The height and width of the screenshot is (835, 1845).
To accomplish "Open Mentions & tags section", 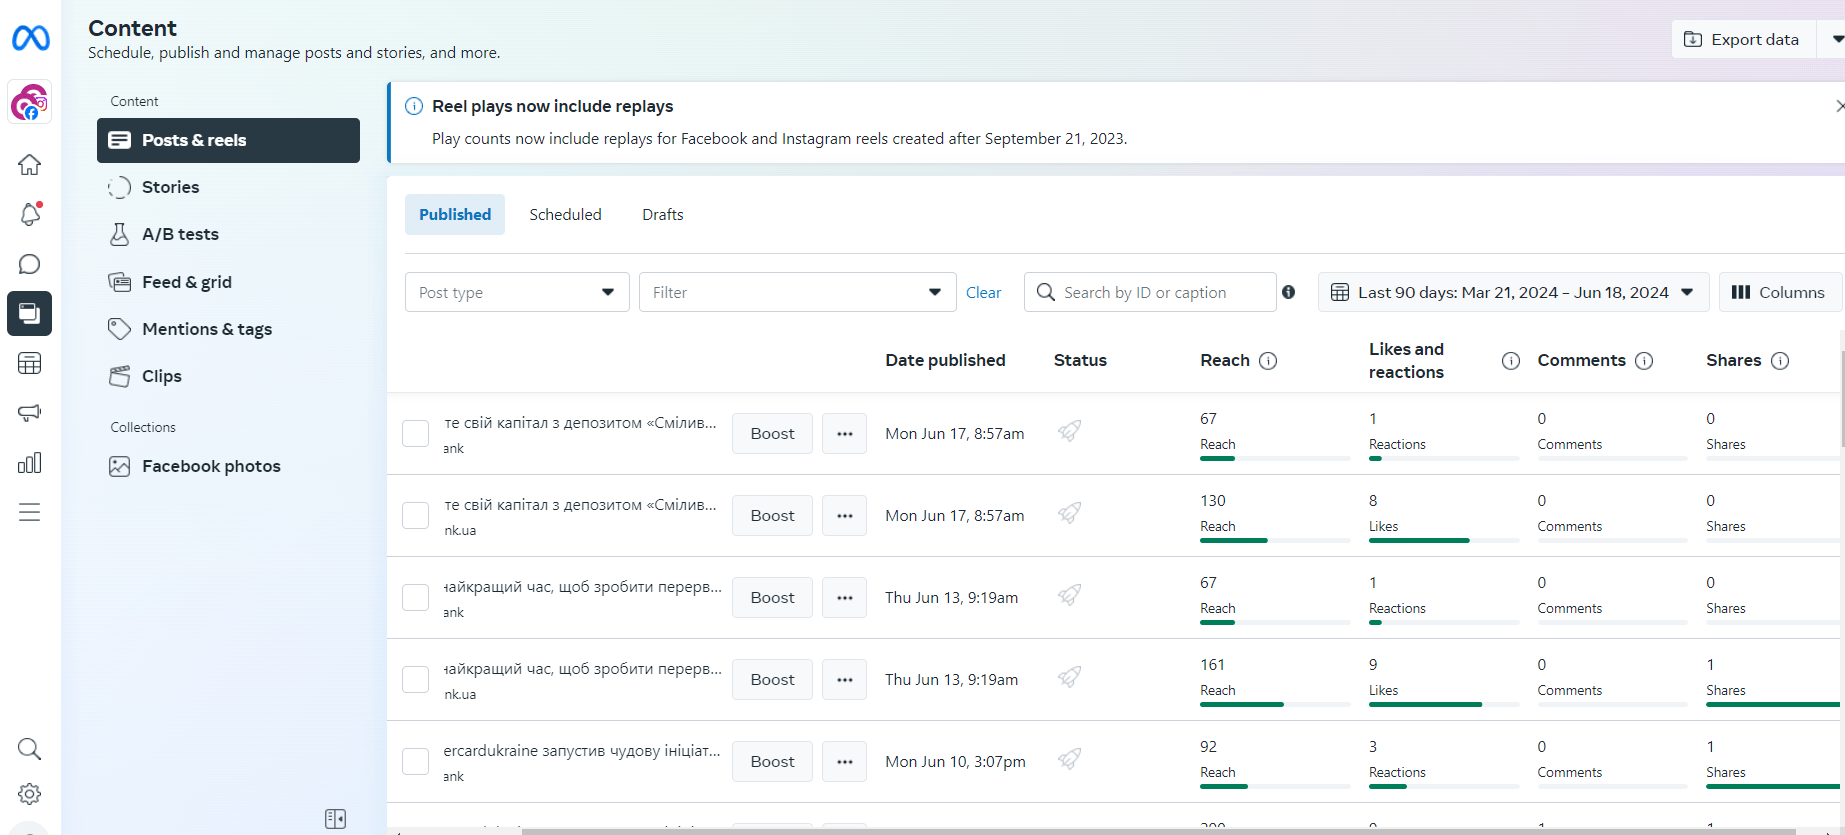I will [x=228, y=329].
